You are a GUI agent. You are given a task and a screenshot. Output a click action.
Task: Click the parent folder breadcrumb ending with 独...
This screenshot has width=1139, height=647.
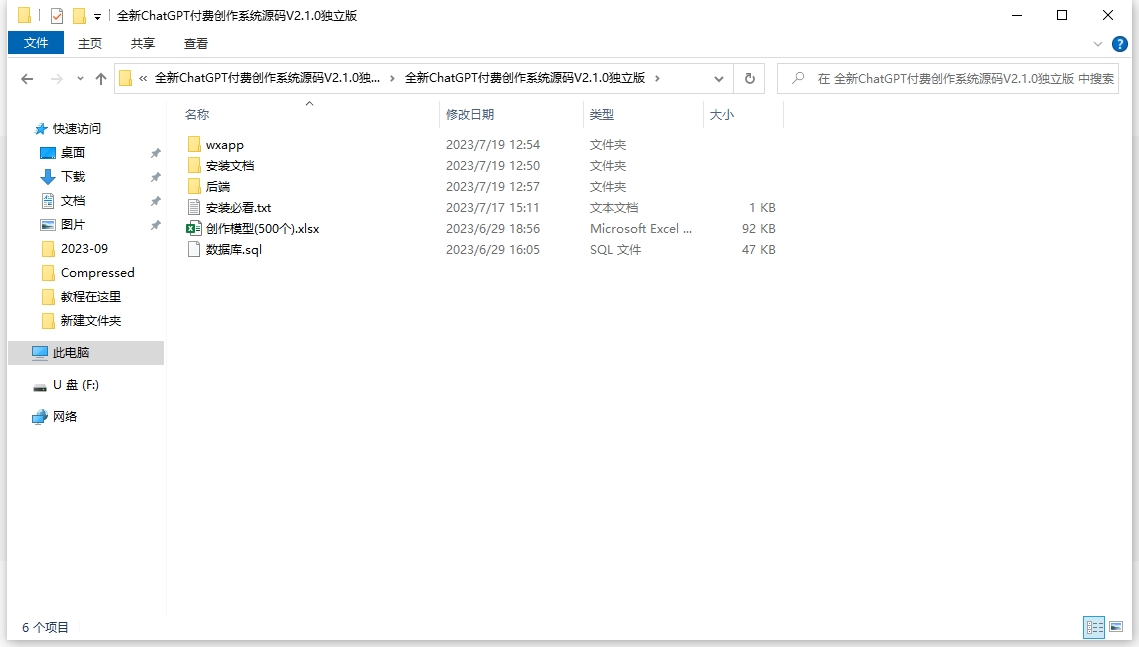267,78
